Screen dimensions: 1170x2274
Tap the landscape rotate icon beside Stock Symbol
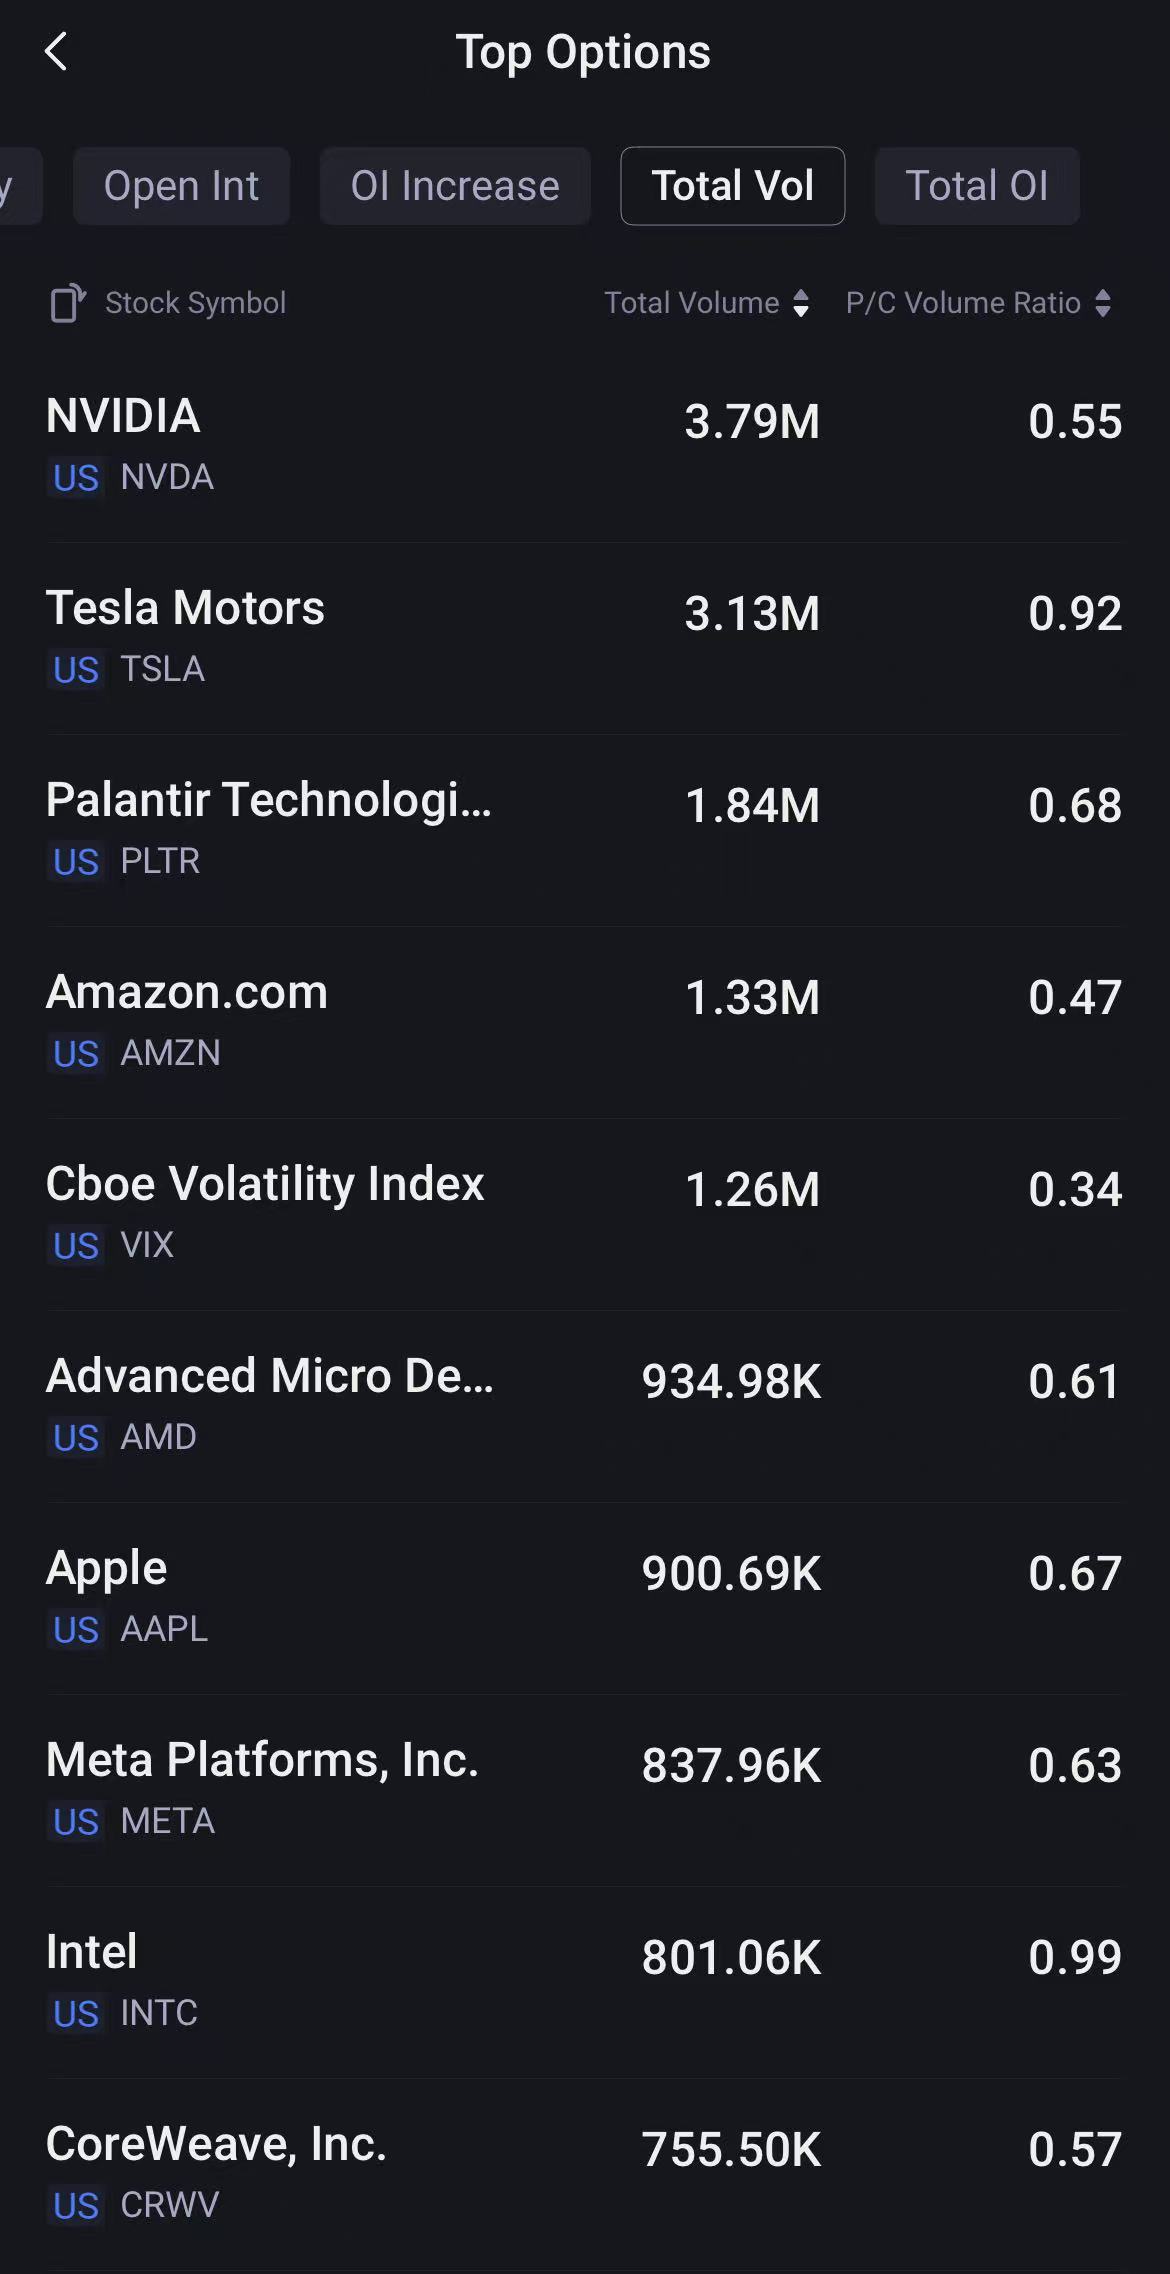tap(68, 303)
